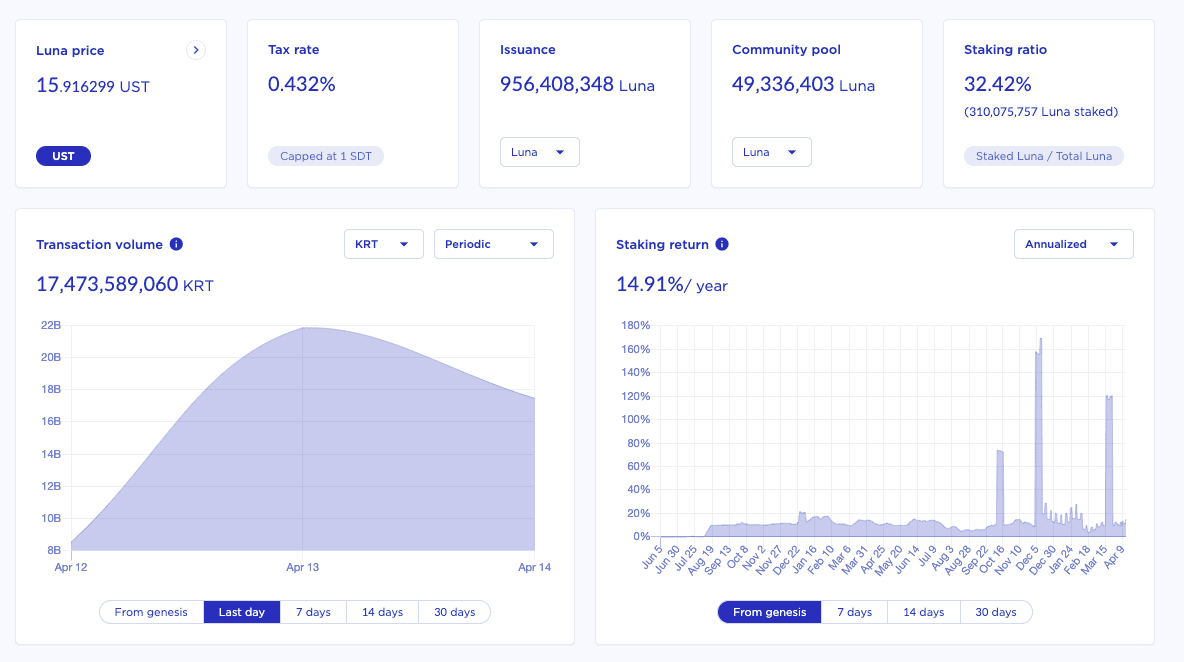Click the Apr 12 axis label
The height and width of the screenshot is (662, 1184).
pyautogui.click(x=71, y=567)
